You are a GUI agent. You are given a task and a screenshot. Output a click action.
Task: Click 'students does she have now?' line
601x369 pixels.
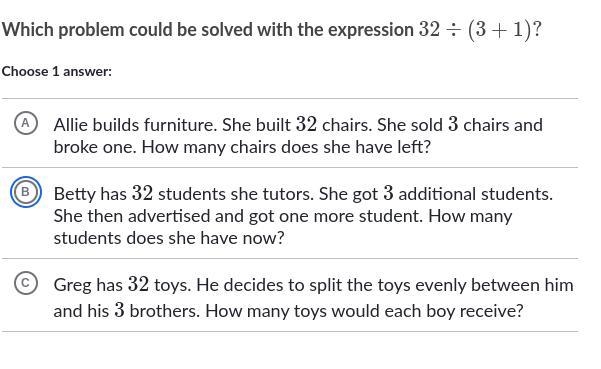pos(169,238)
